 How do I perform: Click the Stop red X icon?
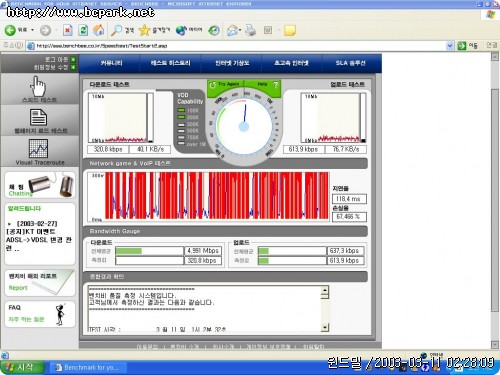click(x=67, y=30)
